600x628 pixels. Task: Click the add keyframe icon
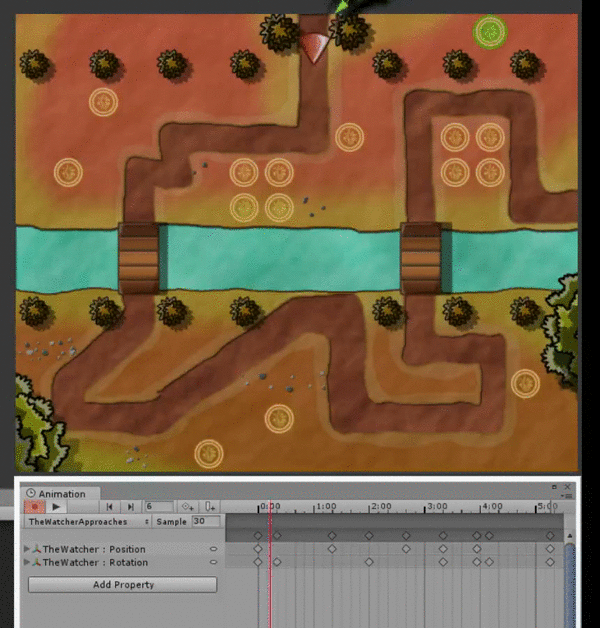pos(187,507)
